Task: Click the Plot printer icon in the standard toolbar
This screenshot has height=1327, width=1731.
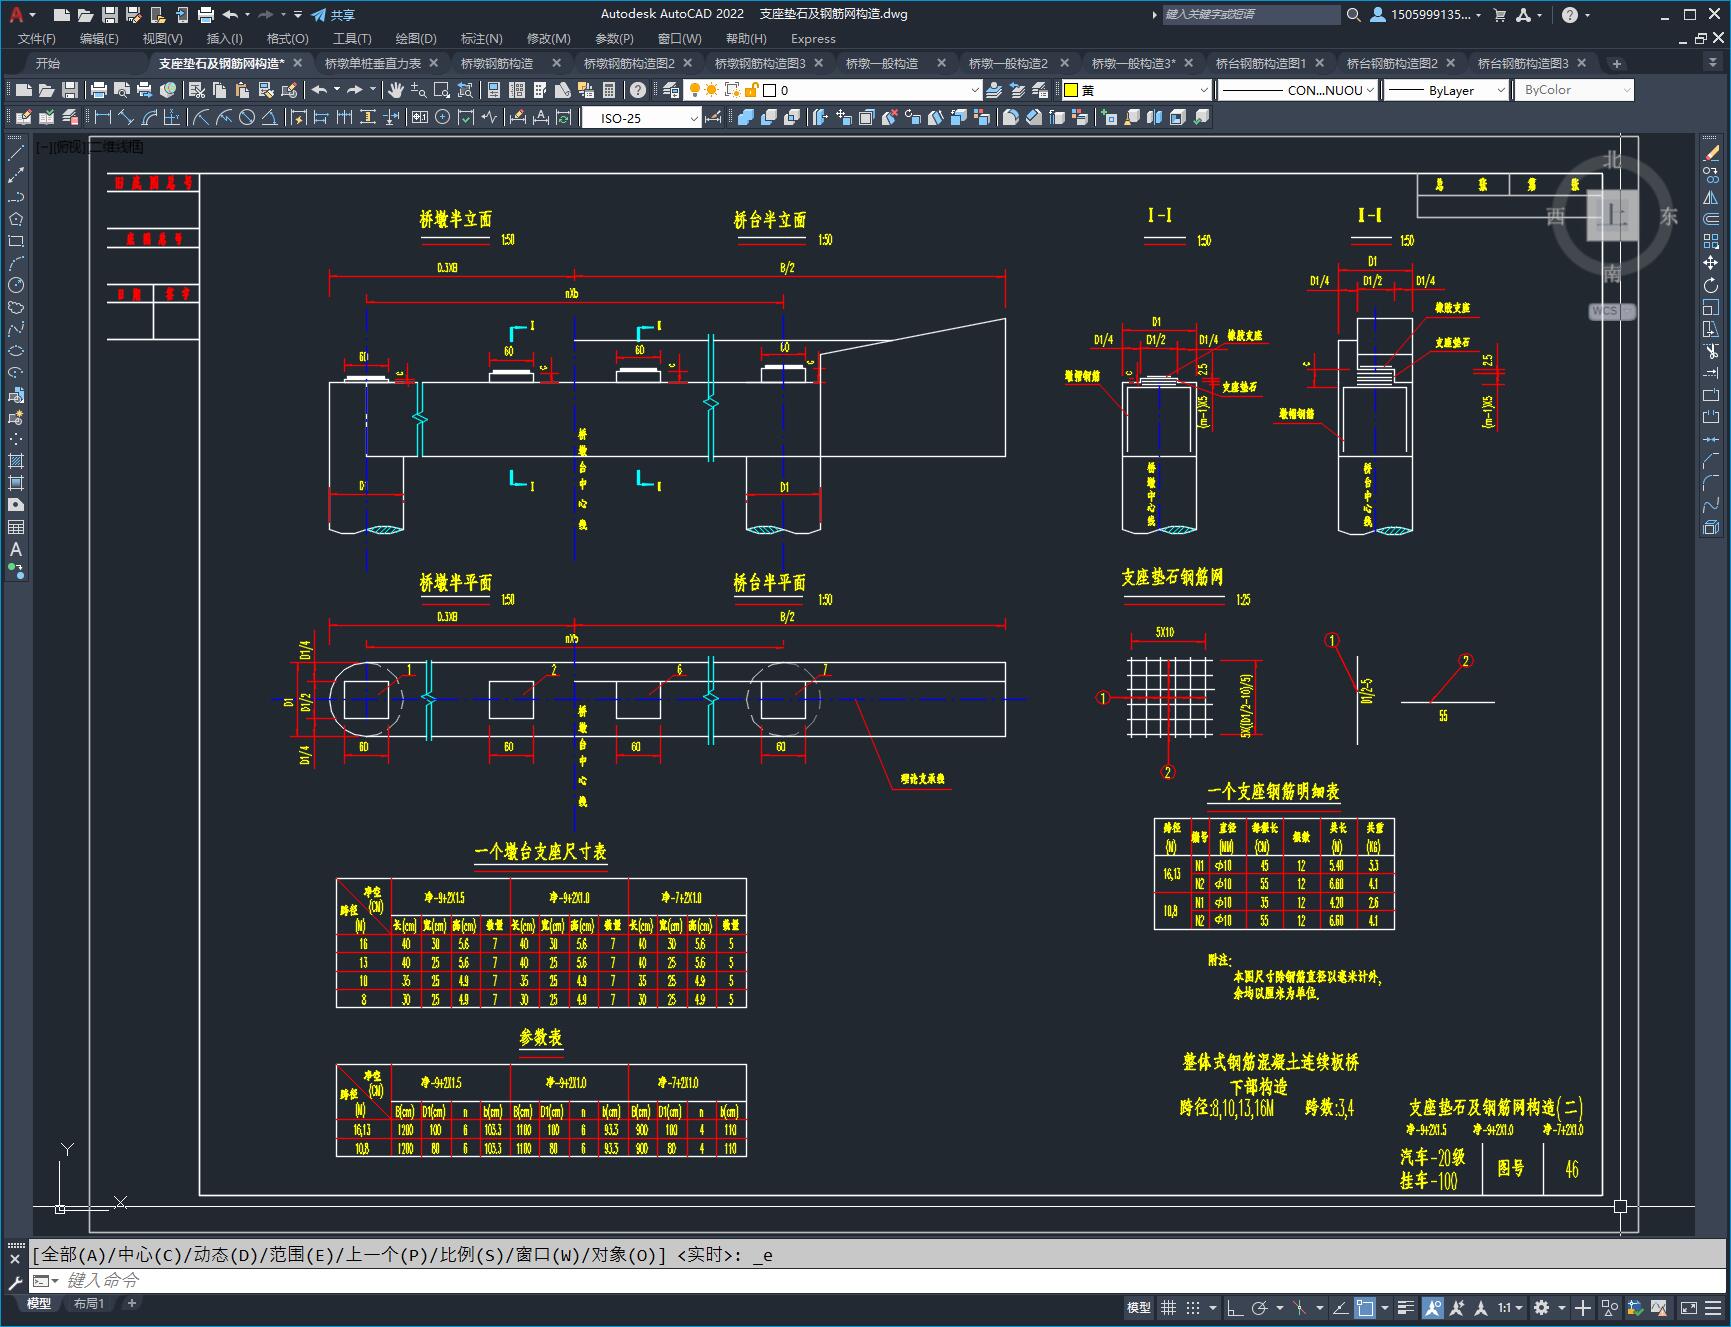Action: click(99, 90)
